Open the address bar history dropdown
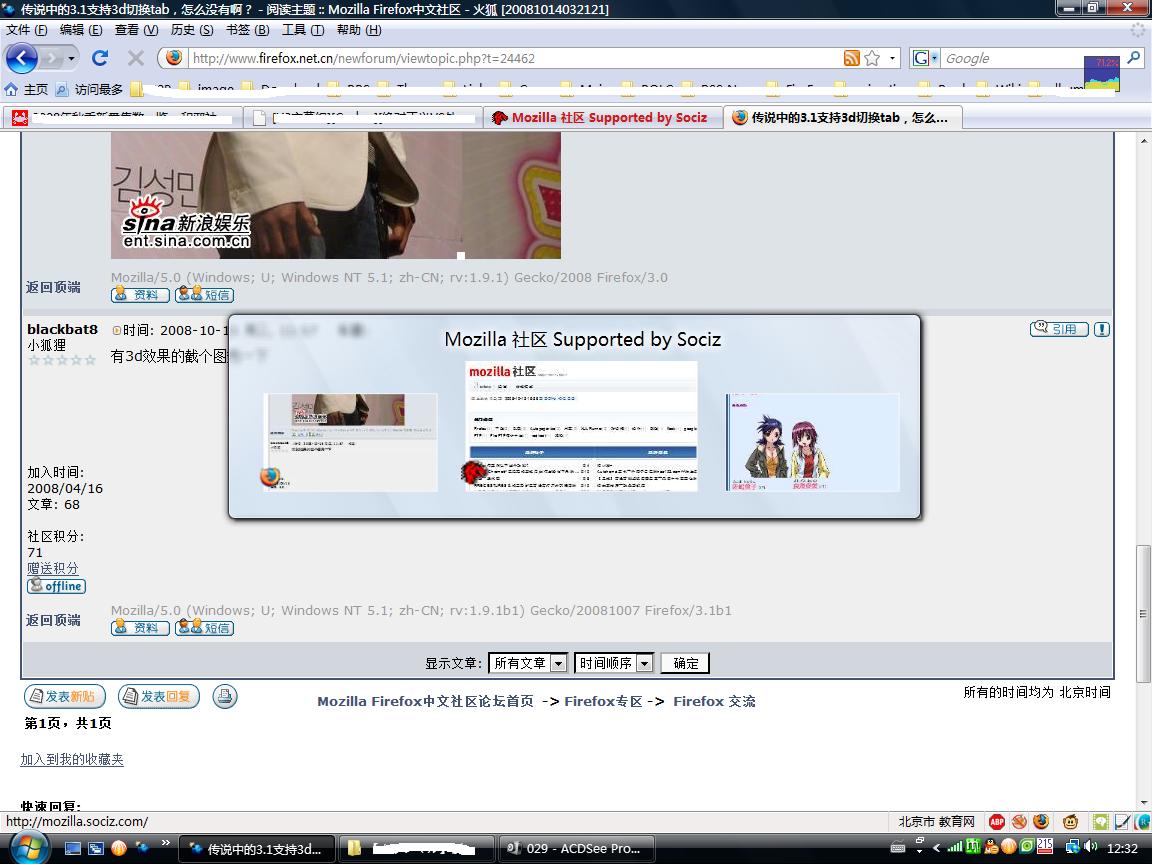This screenshot has width=1152, height=864. (893, 58)
